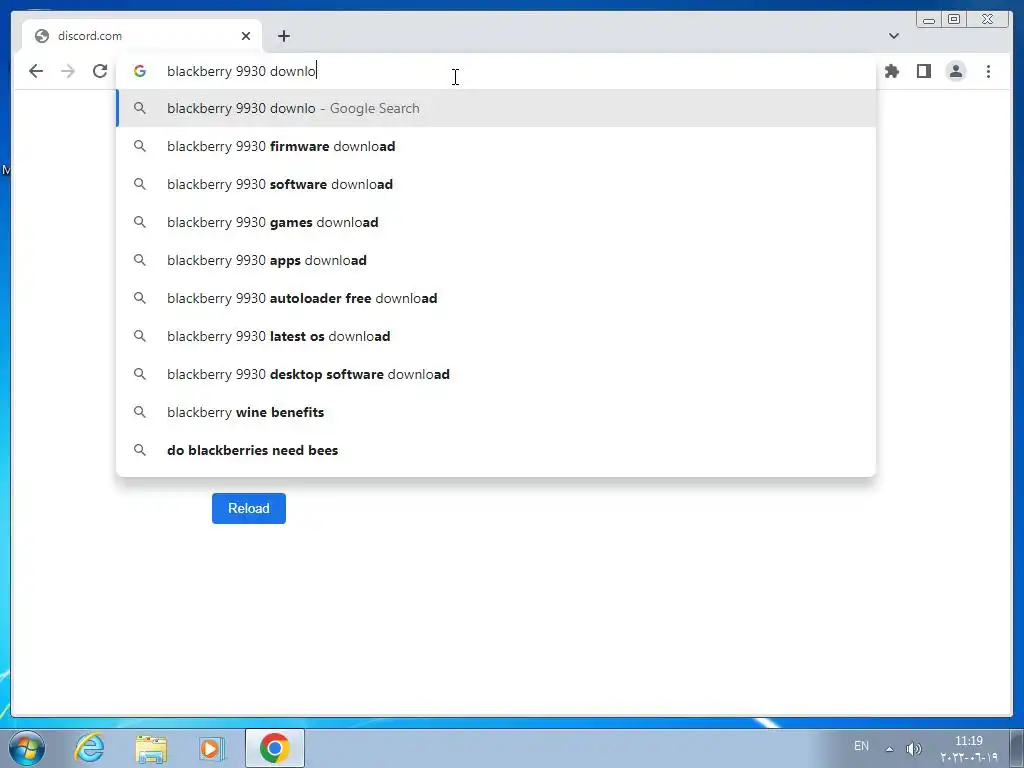Image resolution: width=1024 pixels, height=768 pixels.
Task: Select 'do blackberries need bees' suggestion
Action: coord(496,450)
